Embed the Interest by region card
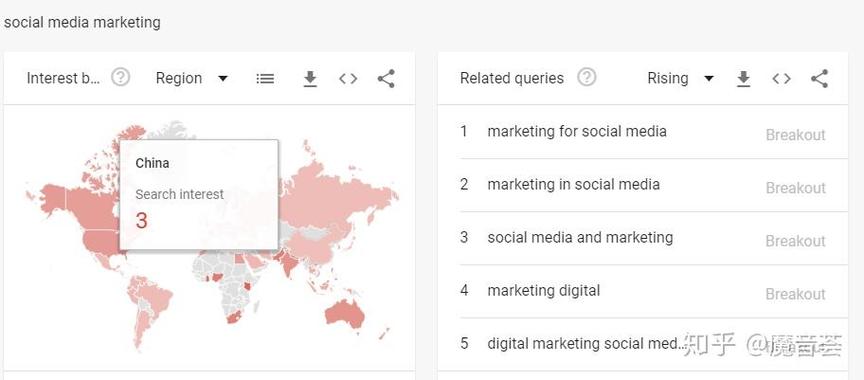Viewport: 864px width, 380px height. pyautogui.click(x=348, y=79)
